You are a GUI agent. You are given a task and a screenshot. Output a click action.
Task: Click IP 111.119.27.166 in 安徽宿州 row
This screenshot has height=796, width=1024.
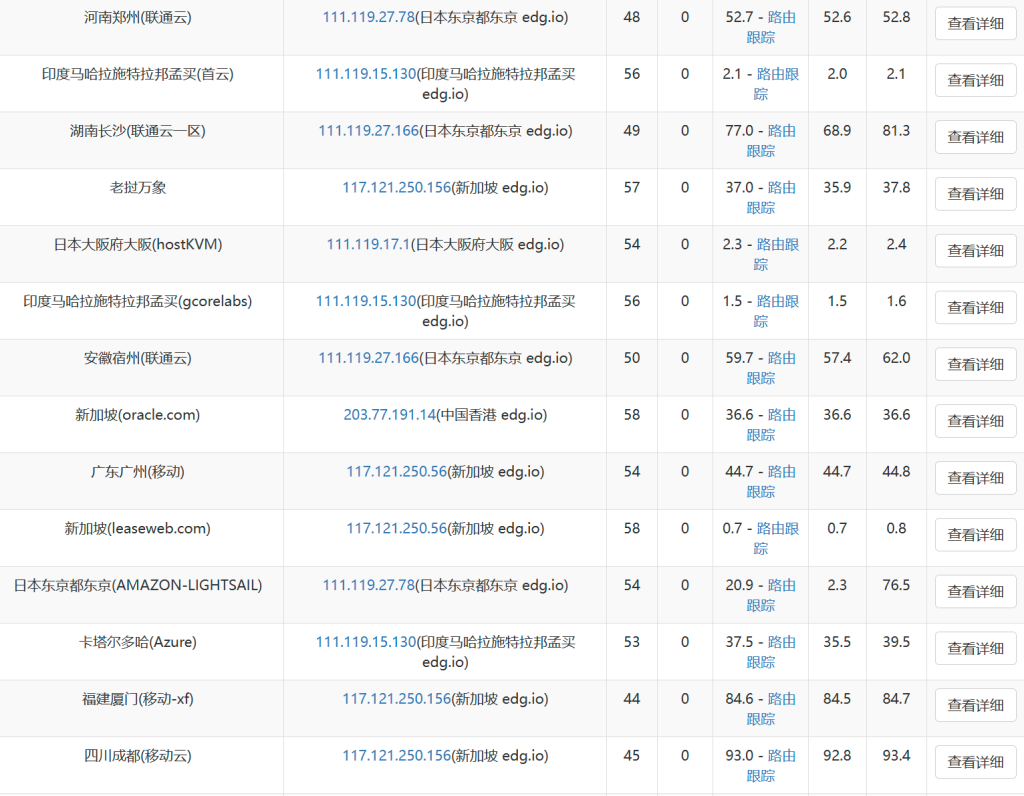[368, 358]
